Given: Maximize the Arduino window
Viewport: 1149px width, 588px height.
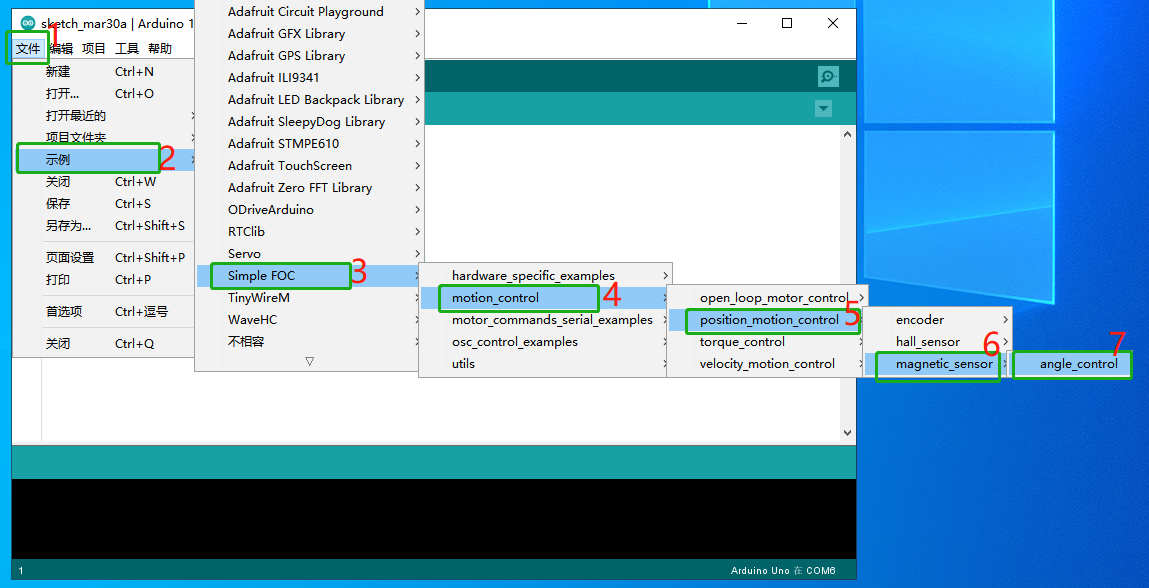Looking at the screenshot, I should pyautogui.click(x=787, y=23).
